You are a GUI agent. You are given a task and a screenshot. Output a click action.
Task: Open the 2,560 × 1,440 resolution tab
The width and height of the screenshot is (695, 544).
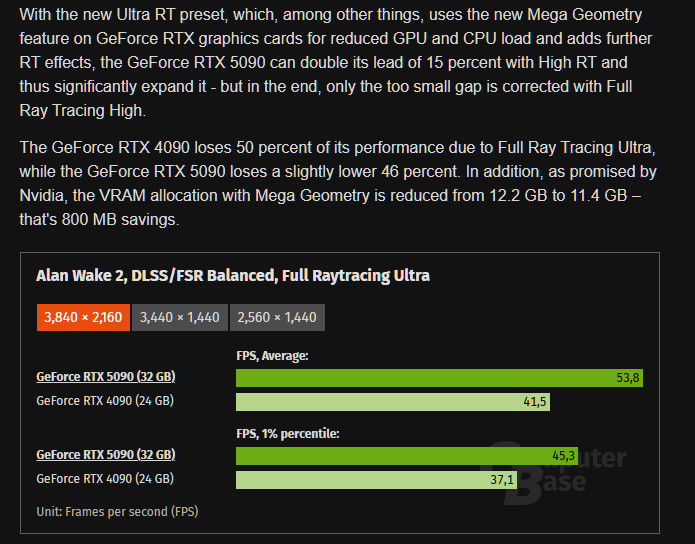point(277,318)
